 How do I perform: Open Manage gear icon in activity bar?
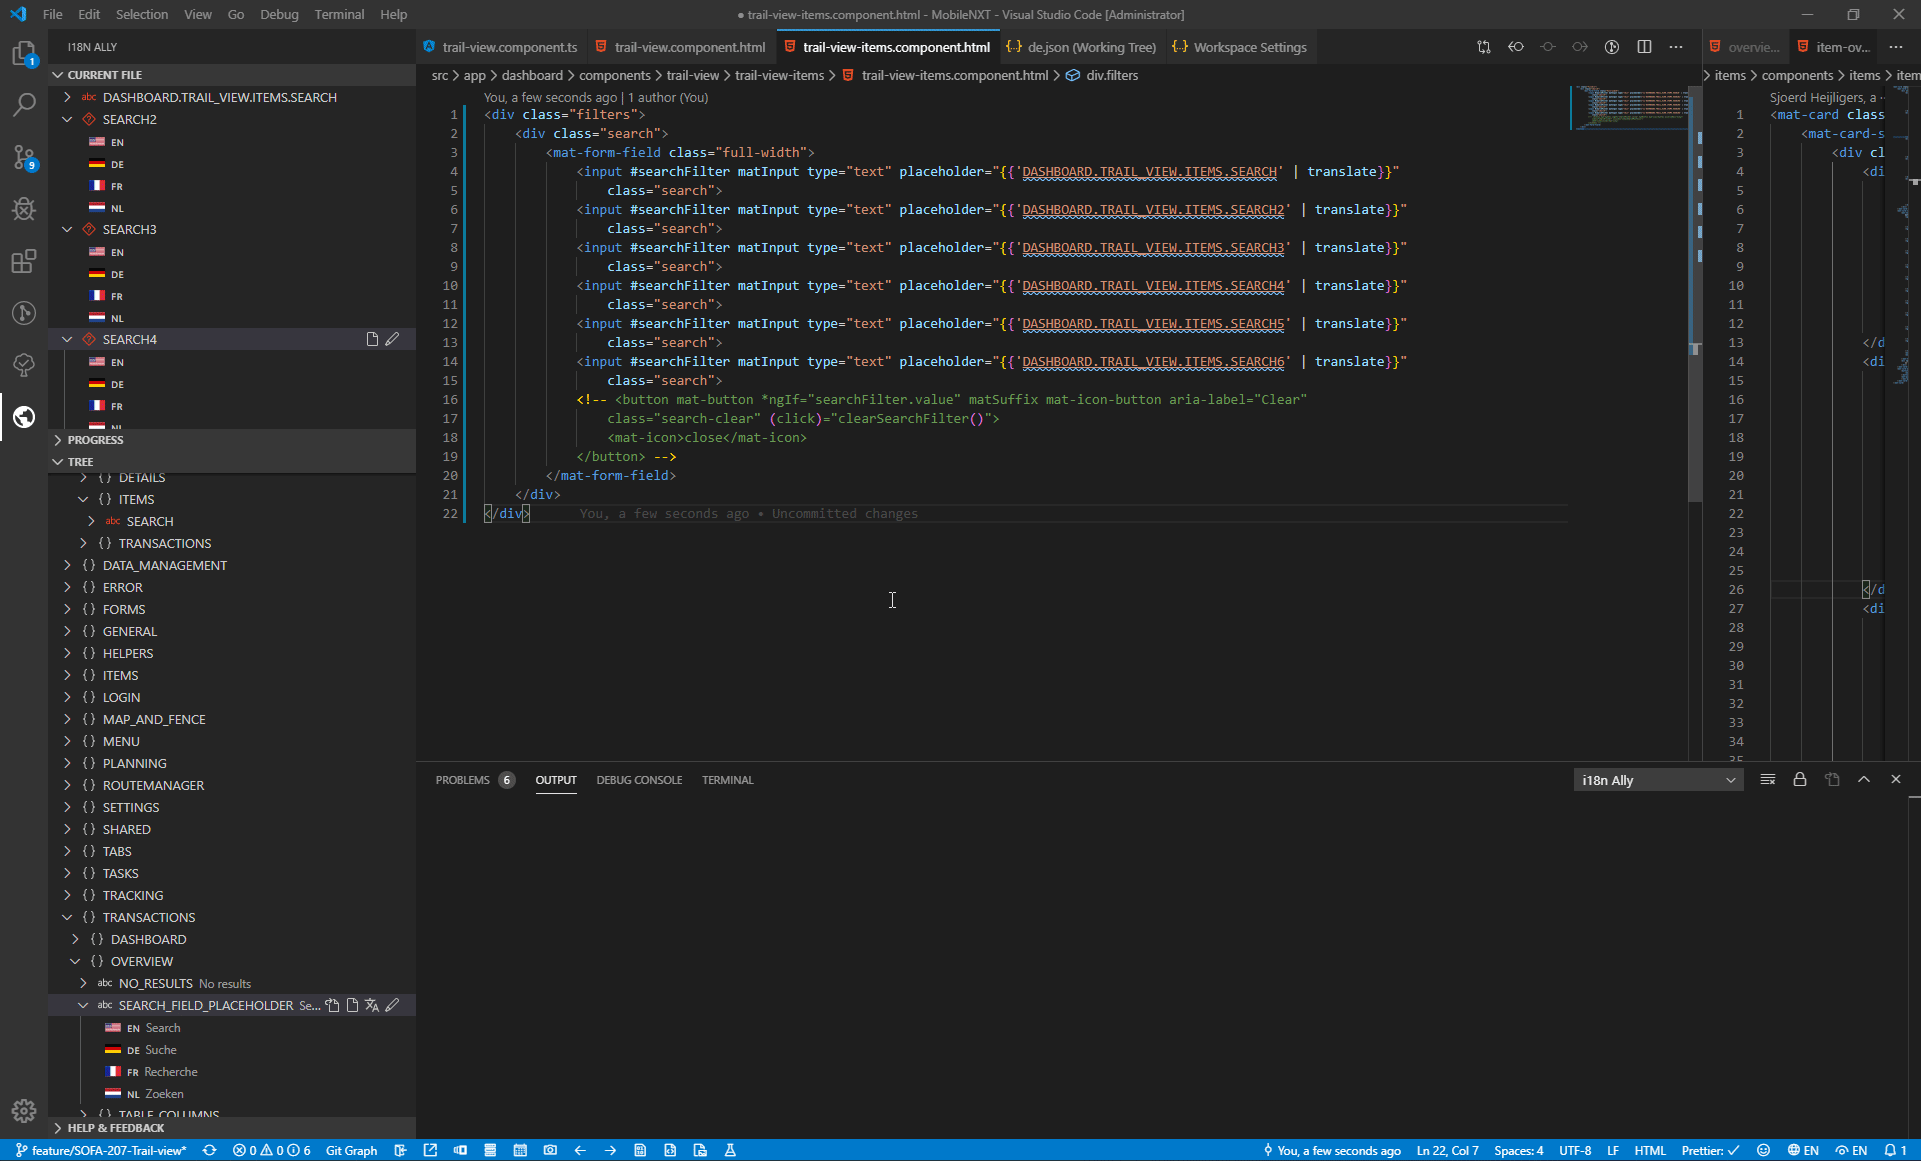point(24,1110)
